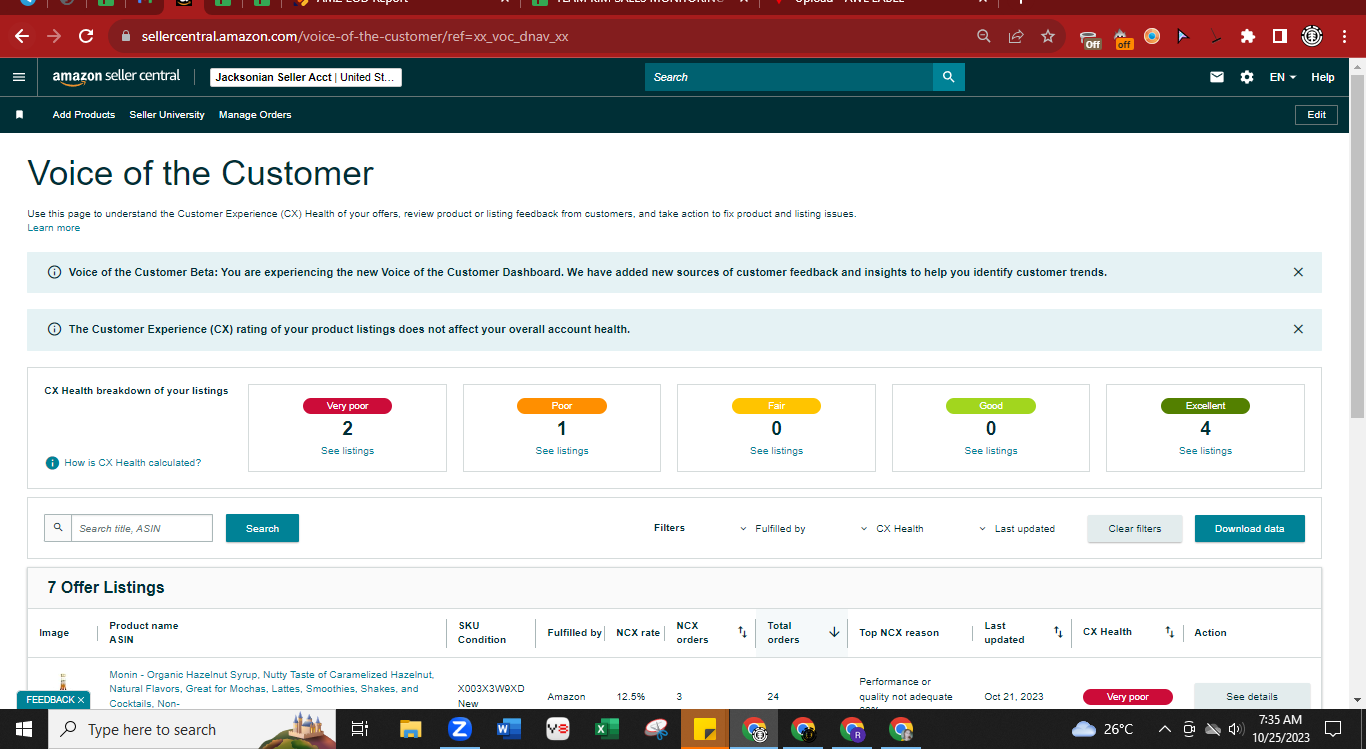Open the EN language dropdown

tap(1282, 77)
